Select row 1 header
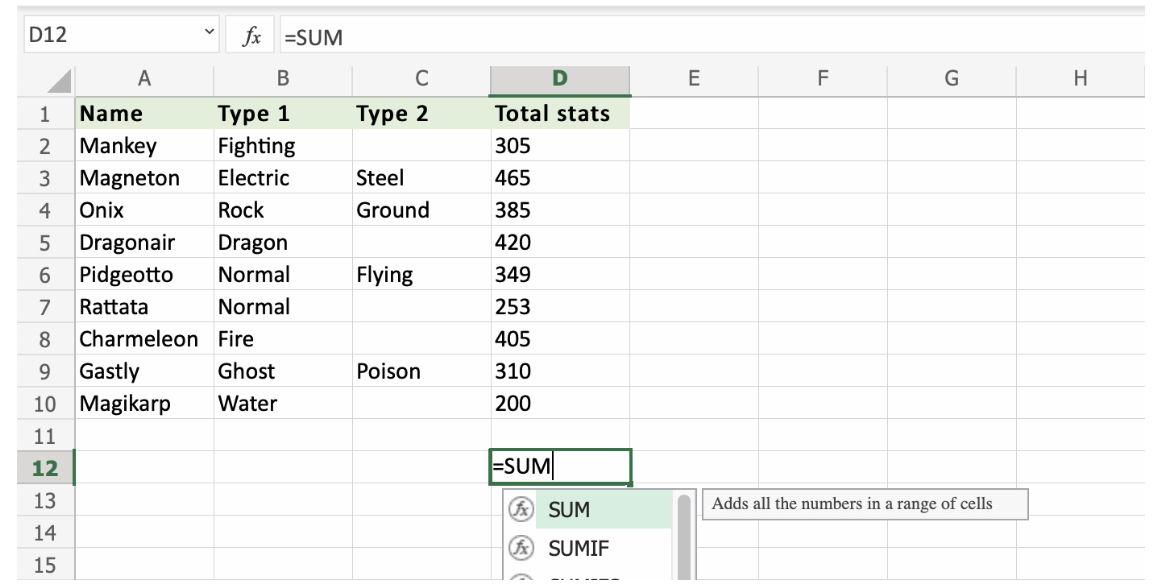This screenshot has width=1156, height=586. [x=32, y=113]
